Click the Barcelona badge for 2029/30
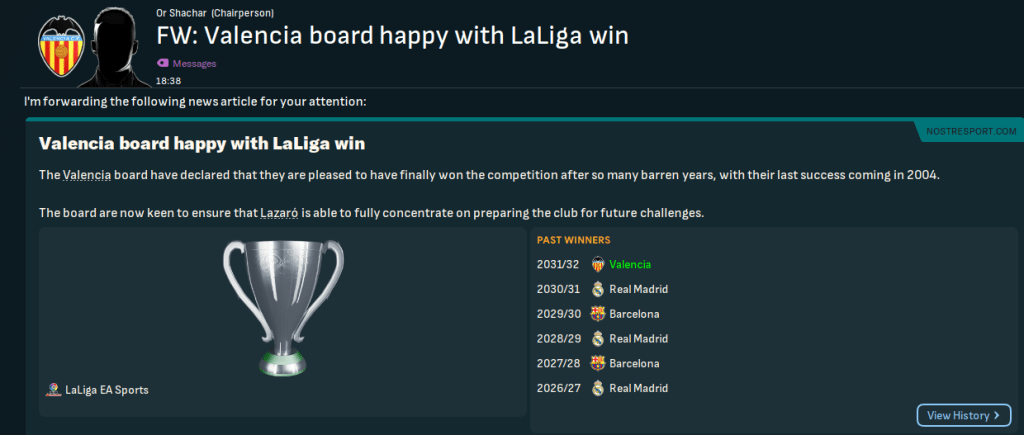The image size is (1024, 435). (x=598, y=314)
